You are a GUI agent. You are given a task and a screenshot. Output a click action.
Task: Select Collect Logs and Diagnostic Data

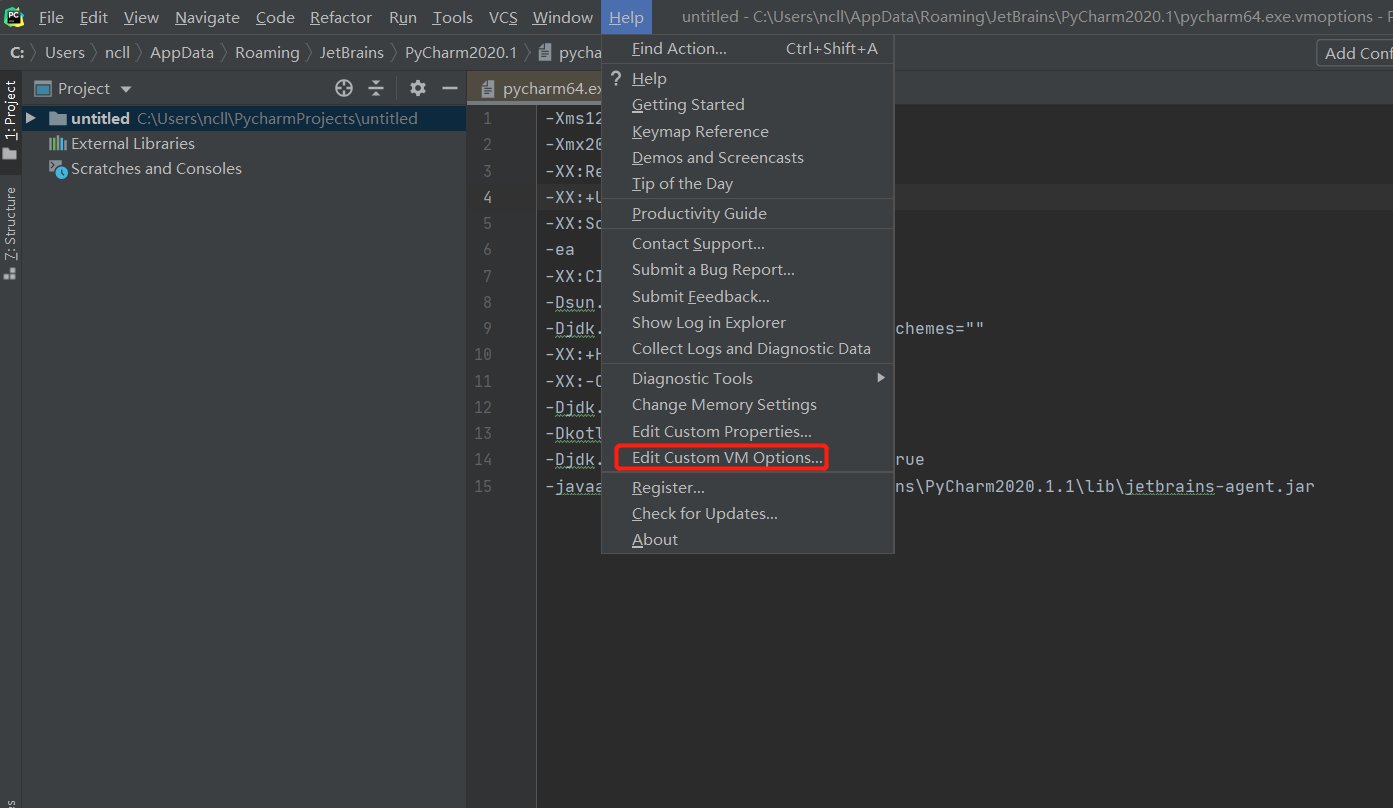pyautogui.click(x=747, y=349)
